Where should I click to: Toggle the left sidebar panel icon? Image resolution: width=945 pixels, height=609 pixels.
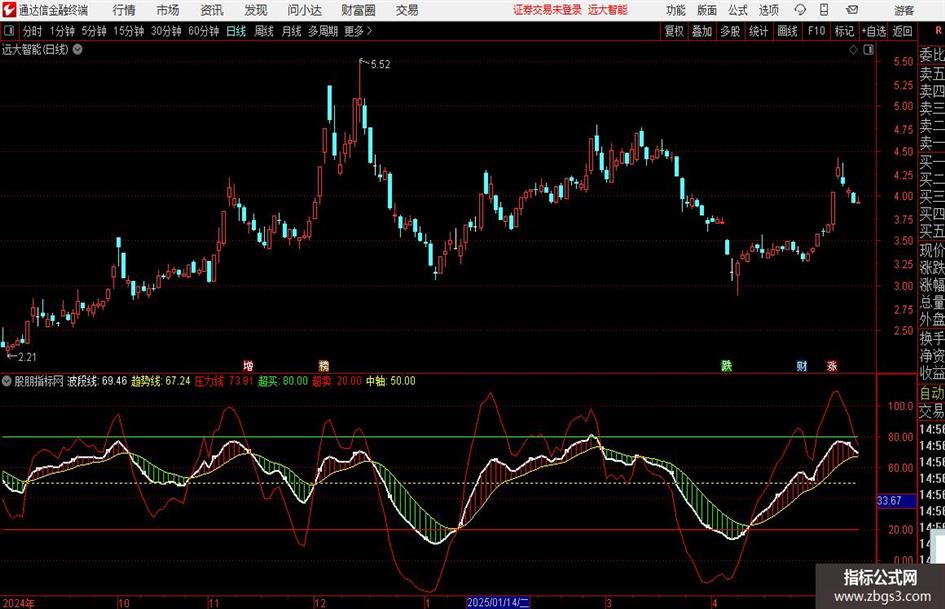pos(9,31)
